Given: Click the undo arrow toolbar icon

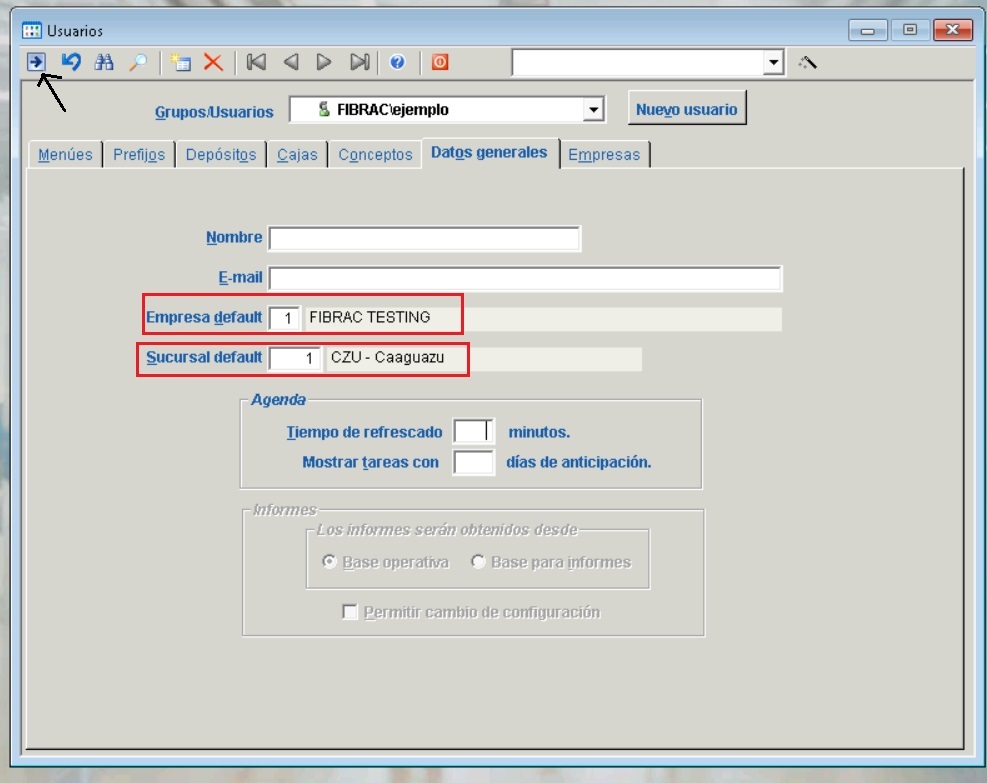Looking at the screenshot, I should 70,62.
